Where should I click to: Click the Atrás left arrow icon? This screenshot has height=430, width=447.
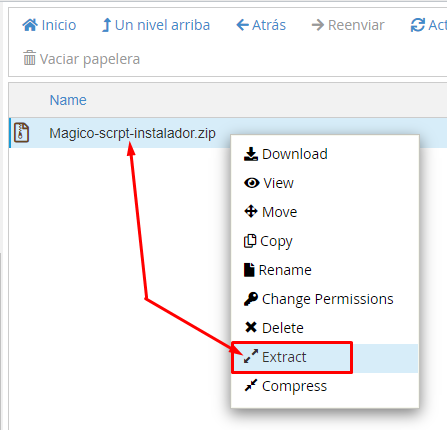[x=242, y=25]
